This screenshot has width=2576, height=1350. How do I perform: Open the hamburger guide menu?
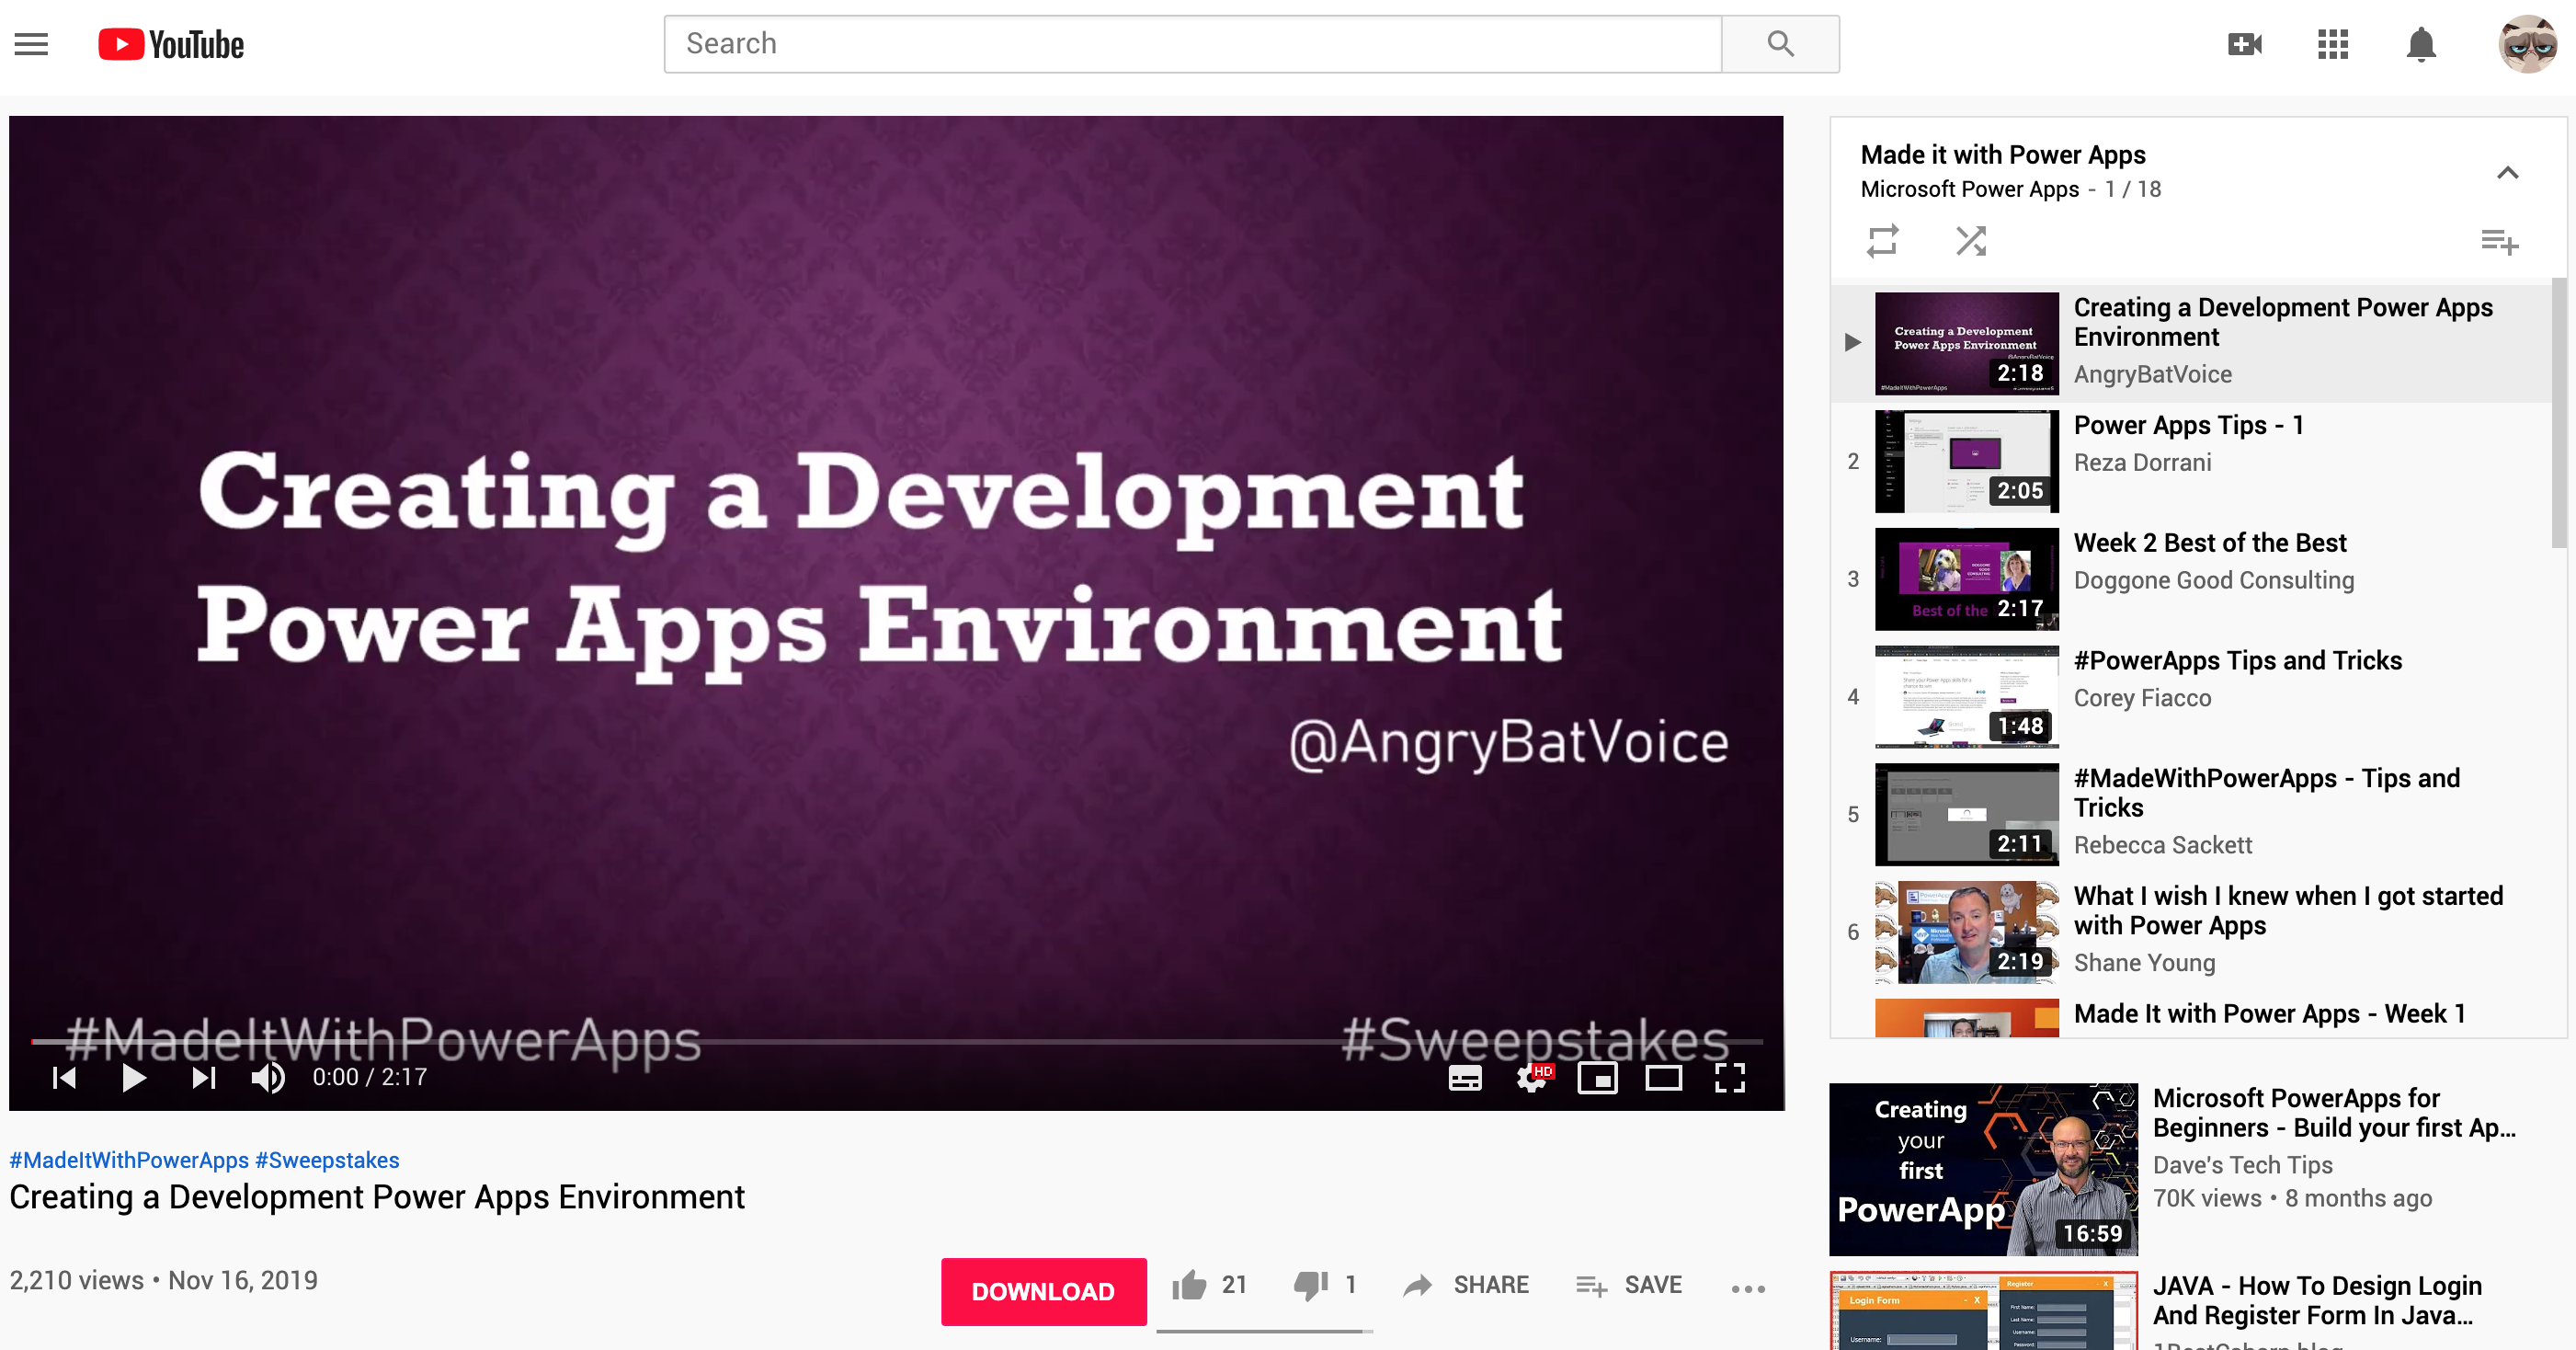point(31,45)
